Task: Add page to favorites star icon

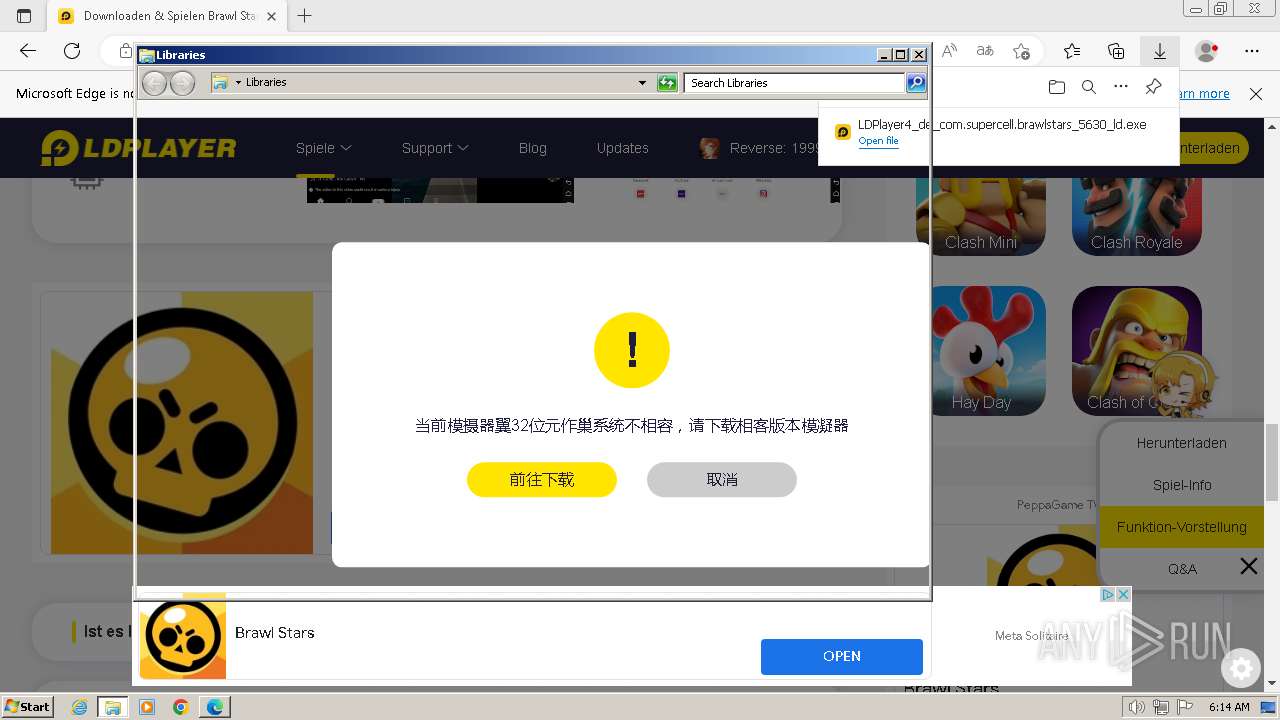Action: 1021,51
